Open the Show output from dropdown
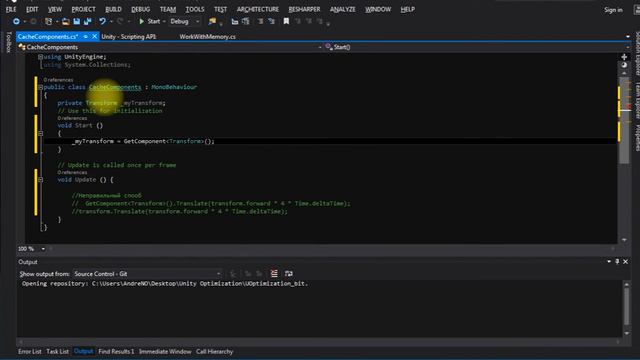Image resolution: width=640 pixels, height=360 pixels. (x=148, y=273)
